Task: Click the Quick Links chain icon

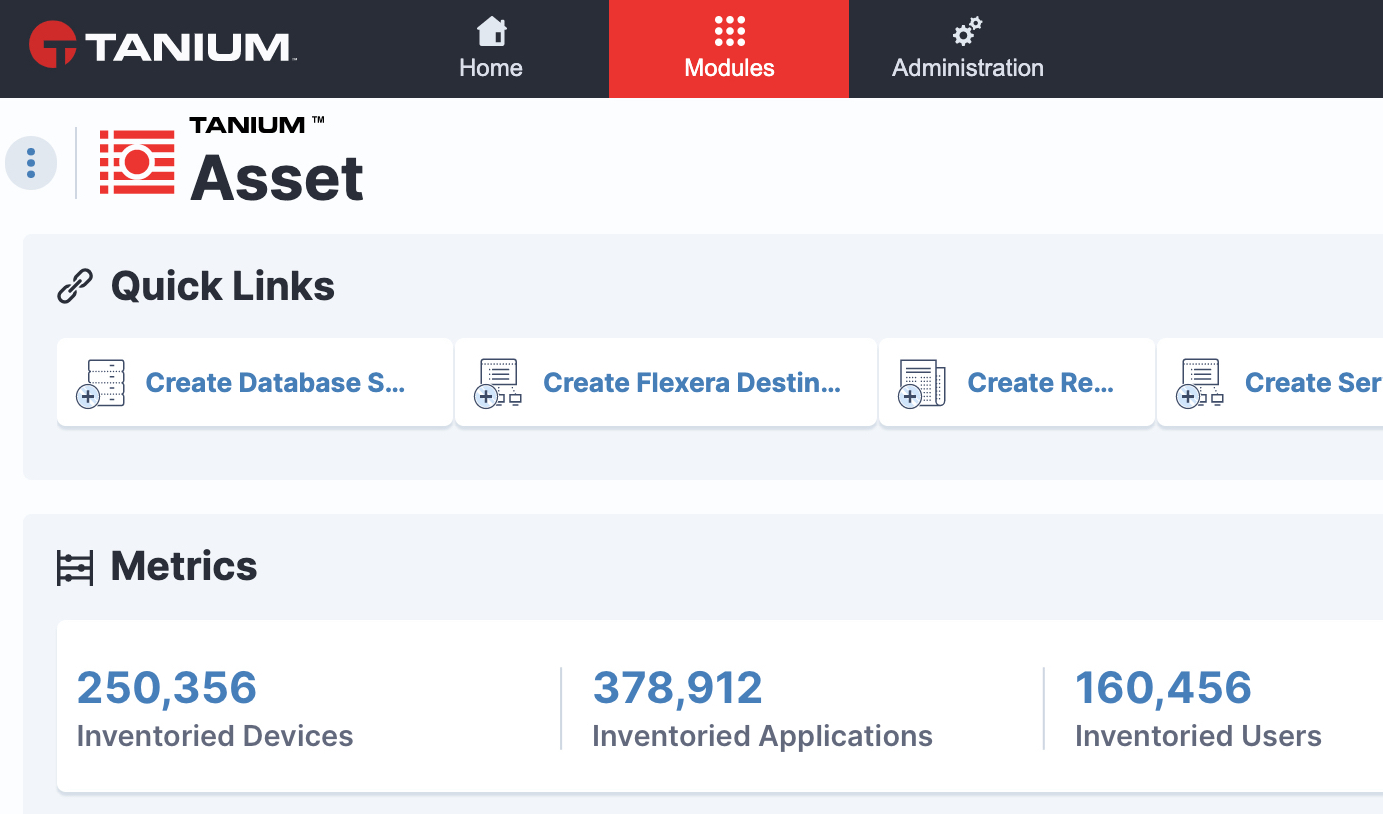Action: coord(75,287)
